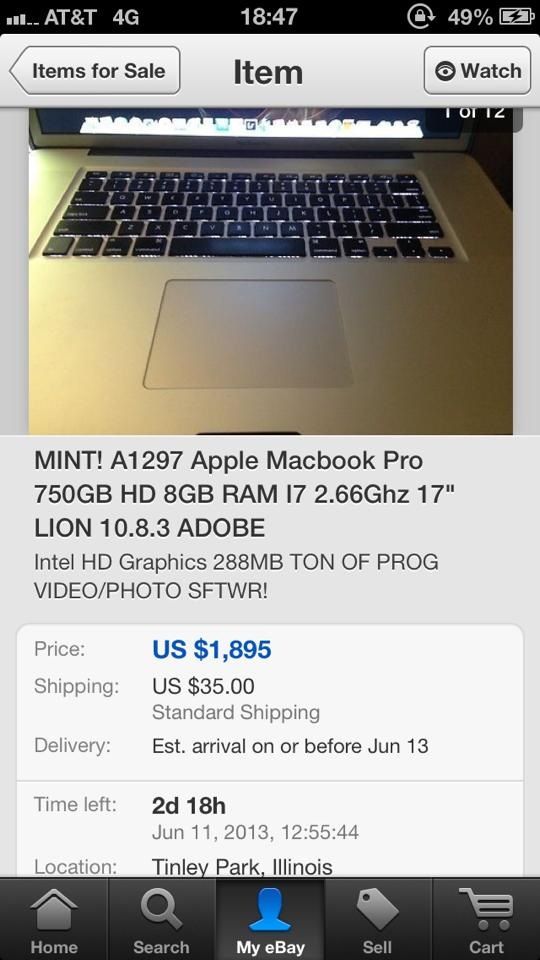The height and width of the screenshot is (960, 540).
Task: Expand the Time left 2d 18h row
Action: [x=270, y=817]
